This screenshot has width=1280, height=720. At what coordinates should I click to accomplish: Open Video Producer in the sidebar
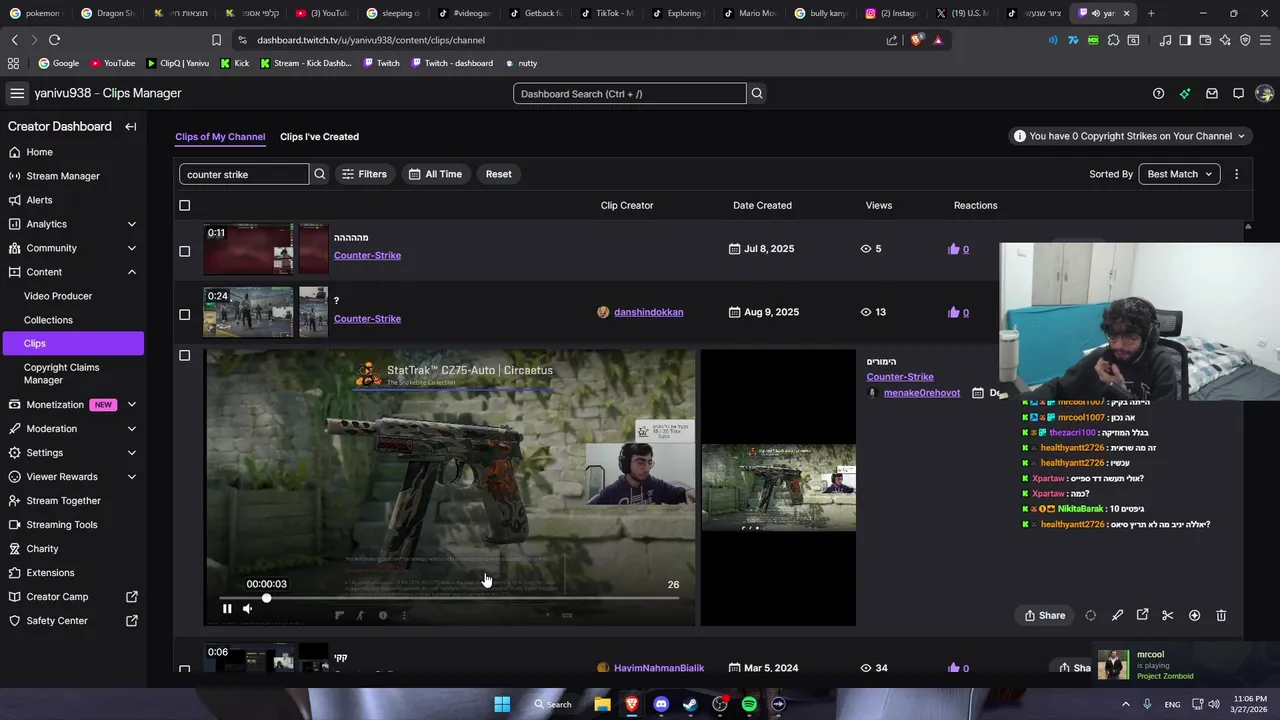58,296
